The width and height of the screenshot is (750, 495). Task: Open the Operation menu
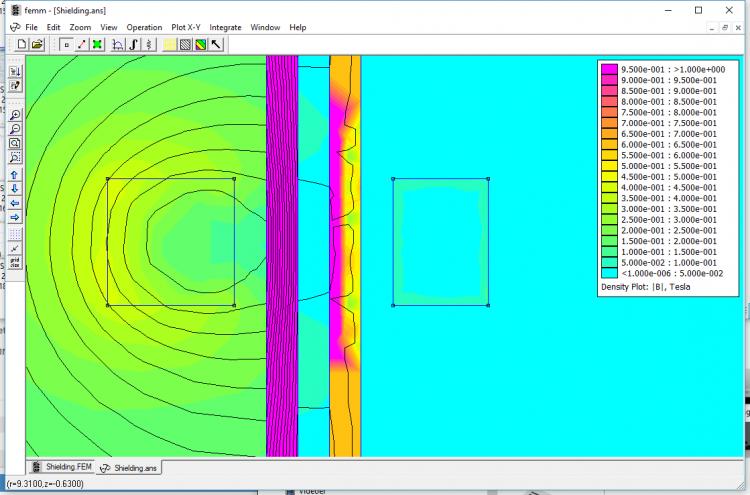point(144,27)
